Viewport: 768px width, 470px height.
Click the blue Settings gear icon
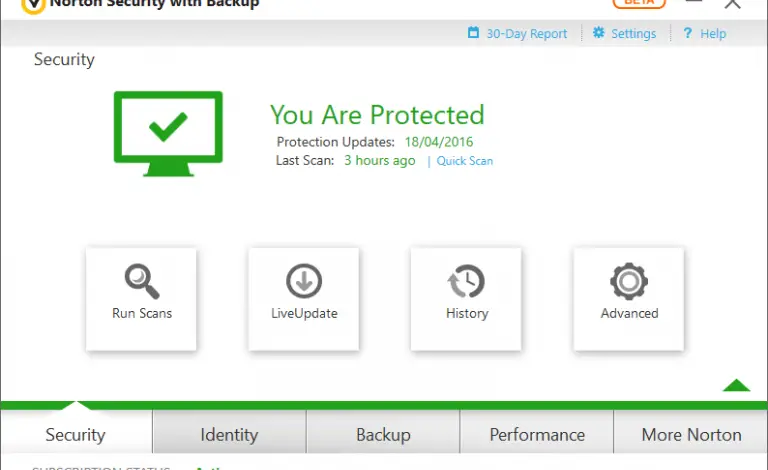pyautogui.click(x=599, y=33)
